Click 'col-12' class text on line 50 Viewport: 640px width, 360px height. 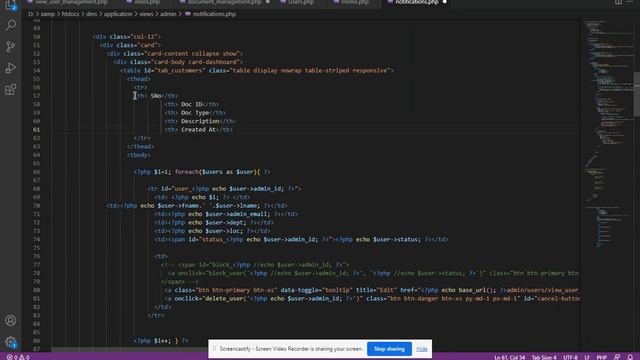144,37
